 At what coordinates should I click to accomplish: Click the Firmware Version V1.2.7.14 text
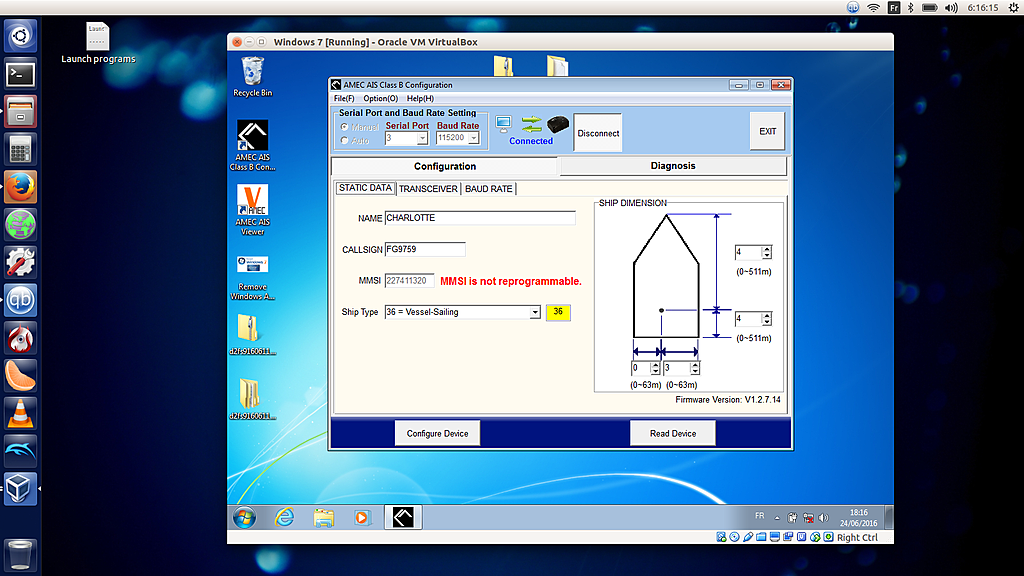(x=728, y=400)
